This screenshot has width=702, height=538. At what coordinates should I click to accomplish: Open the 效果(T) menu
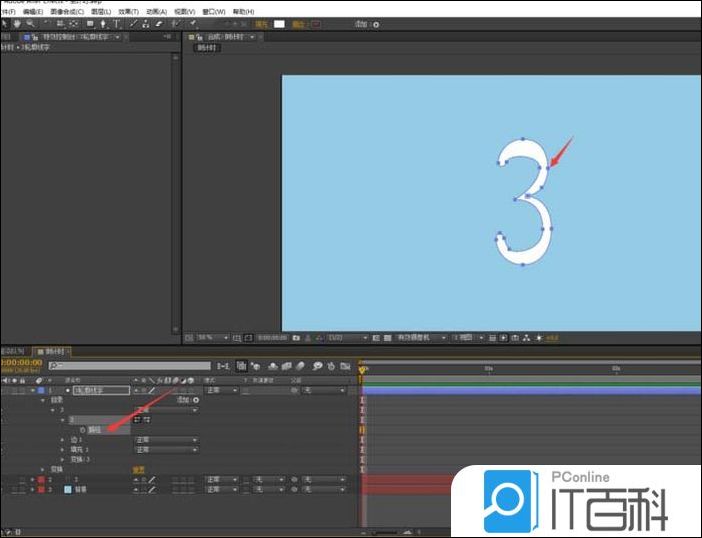click(128, 11)
